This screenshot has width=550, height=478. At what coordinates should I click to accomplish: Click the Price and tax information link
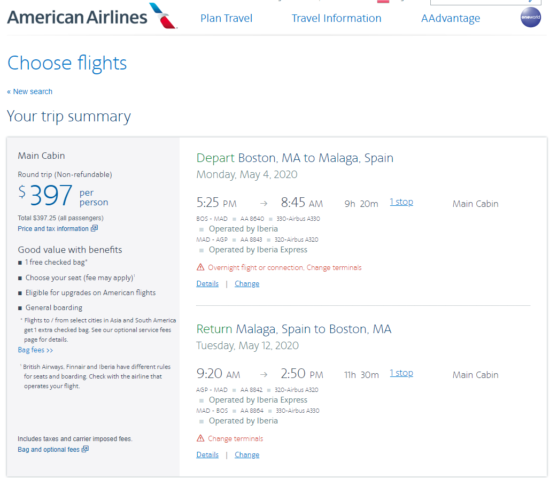click(x=53, y=229)
